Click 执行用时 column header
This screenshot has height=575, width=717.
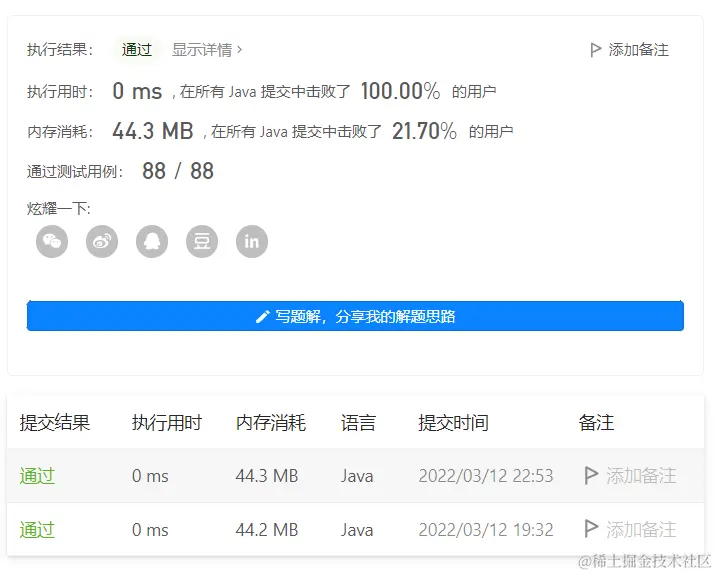(x=167, y=422)
